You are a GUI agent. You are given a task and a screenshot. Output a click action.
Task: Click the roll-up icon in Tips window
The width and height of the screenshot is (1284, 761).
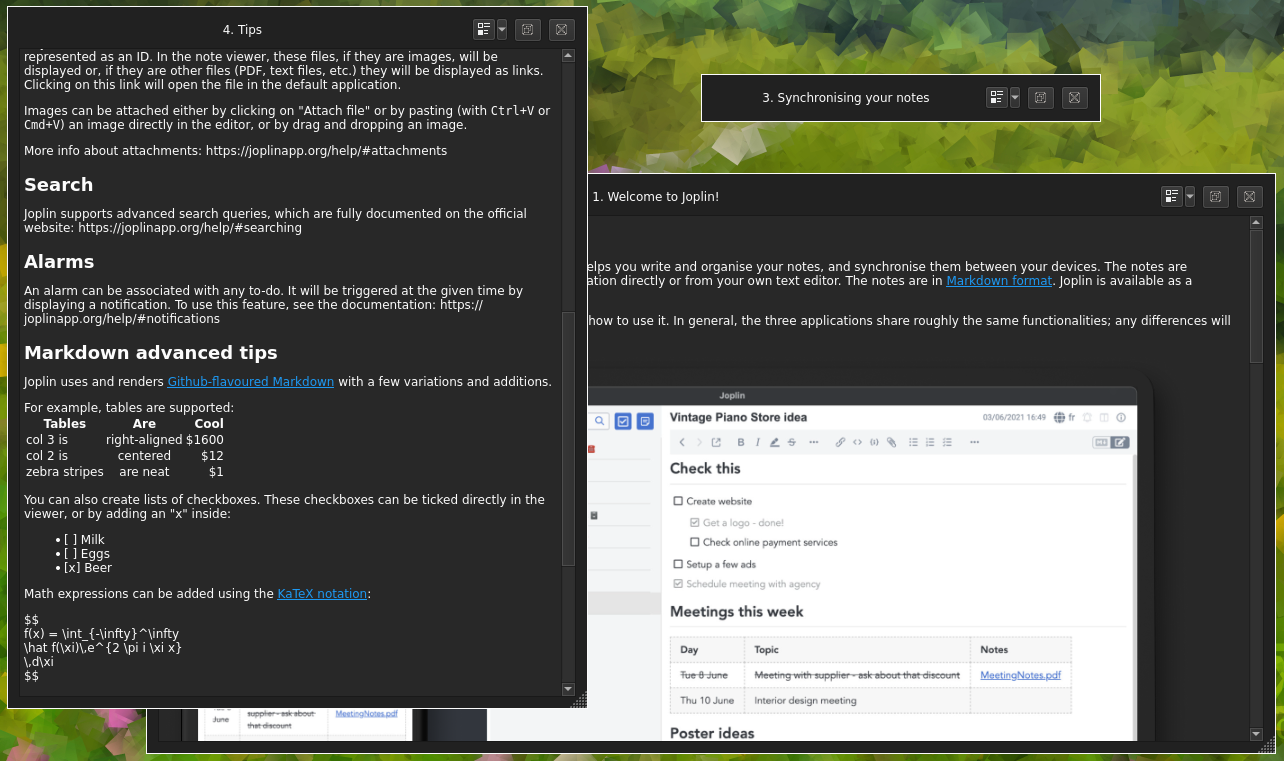pos(528,30)
